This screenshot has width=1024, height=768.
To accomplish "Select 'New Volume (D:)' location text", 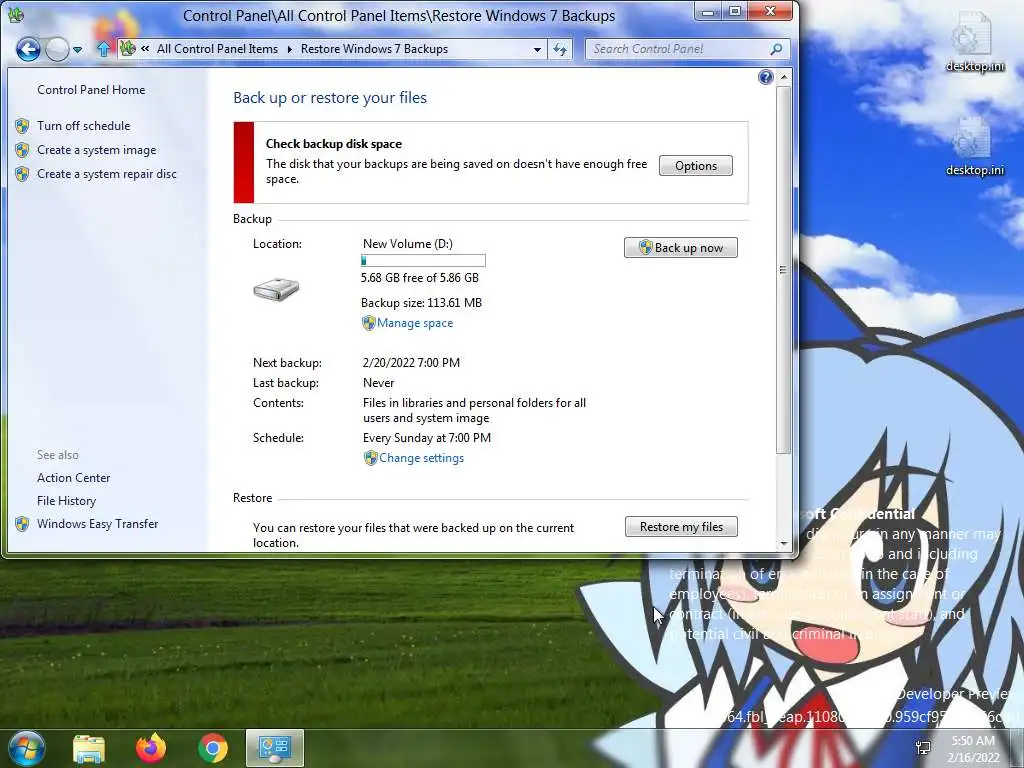I will [x=408, y=244].
